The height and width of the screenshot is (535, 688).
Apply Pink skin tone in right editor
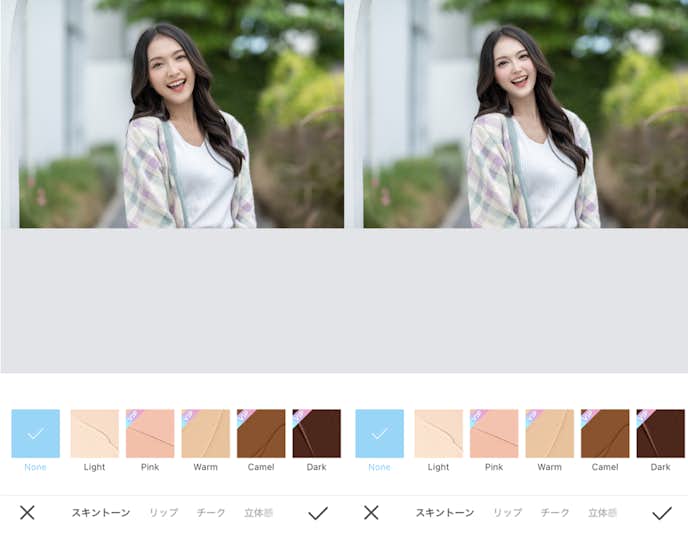(494, 434)
